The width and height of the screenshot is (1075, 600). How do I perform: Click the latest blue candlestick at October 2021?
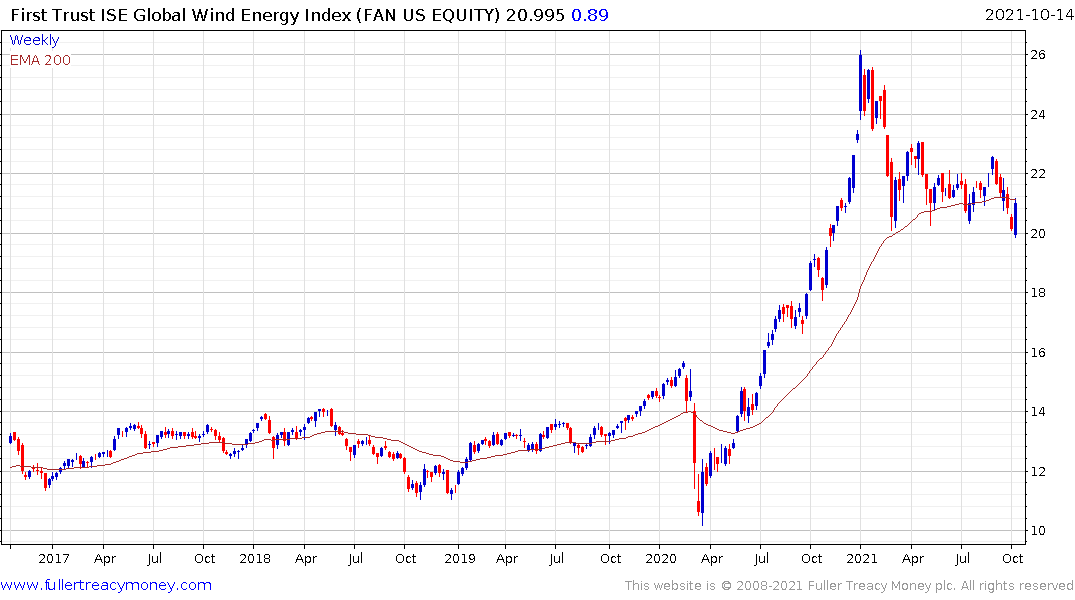click(1015, 218)
